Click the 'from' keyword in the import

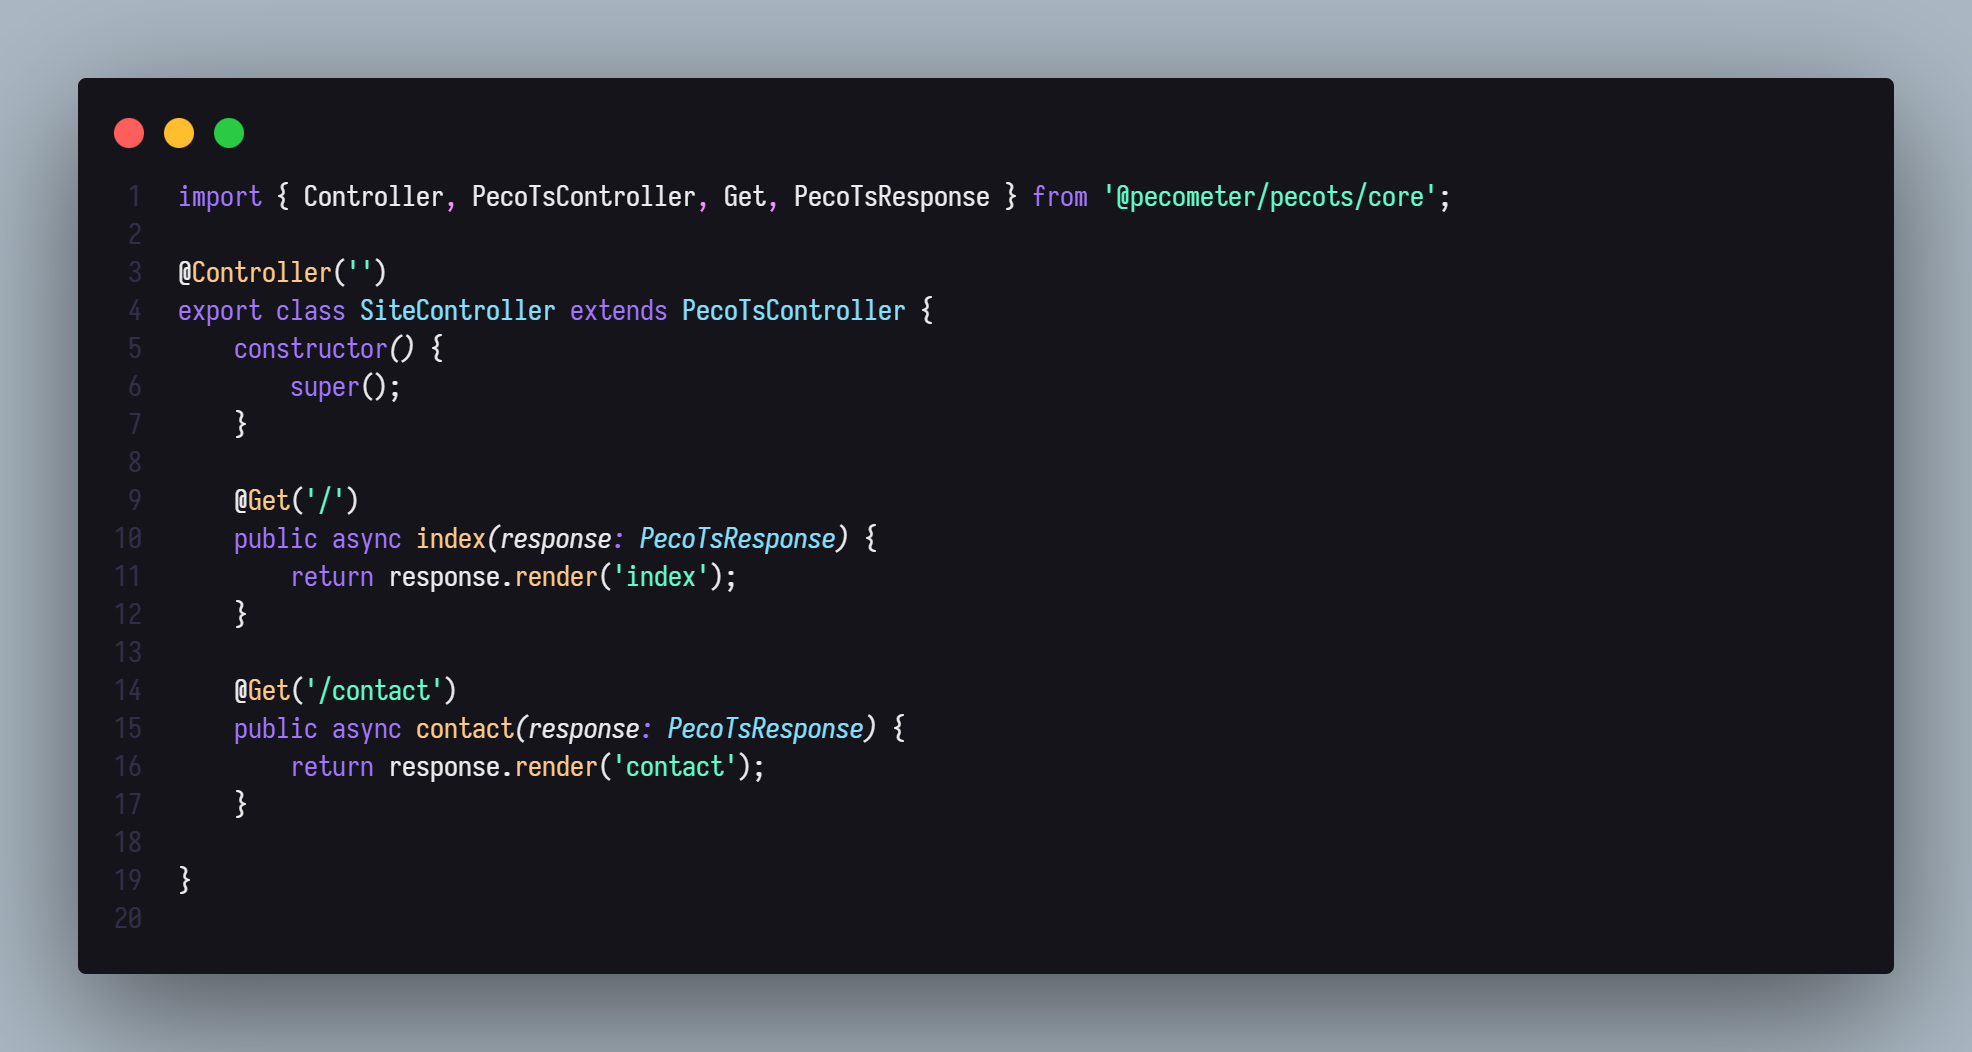pos(1059,197)
